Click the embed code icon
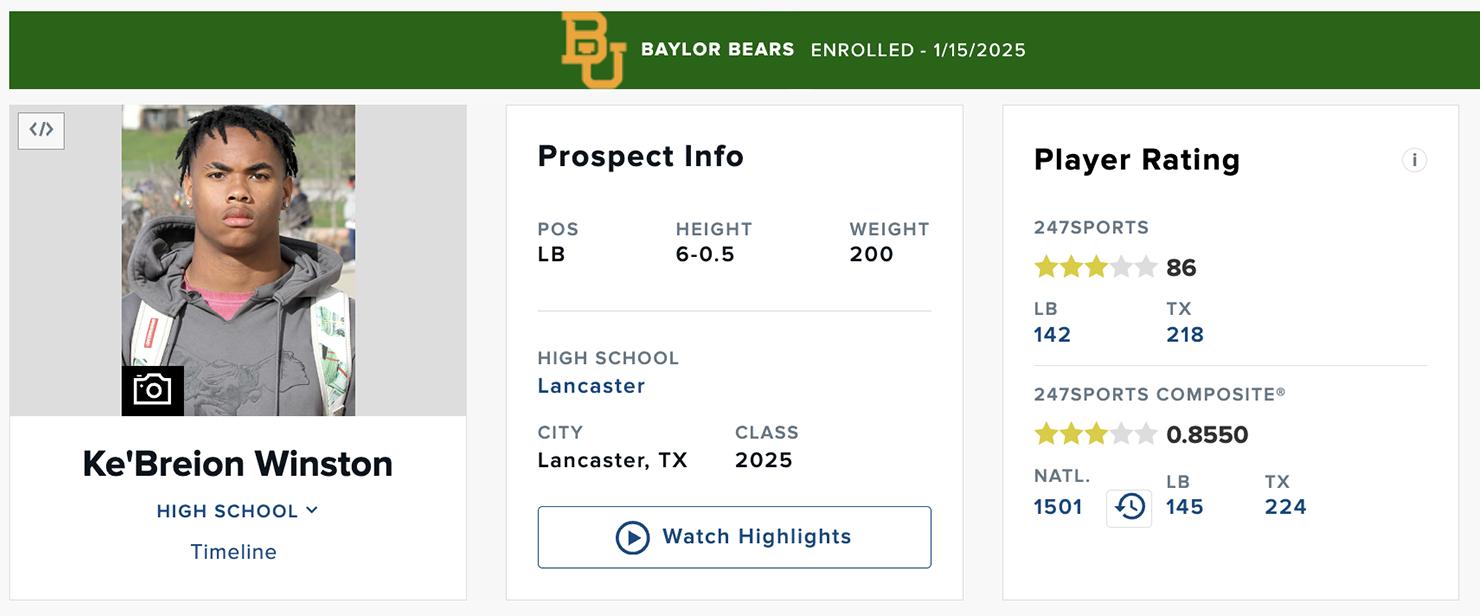Viewport: 1480px width, 616px height. 41,130
